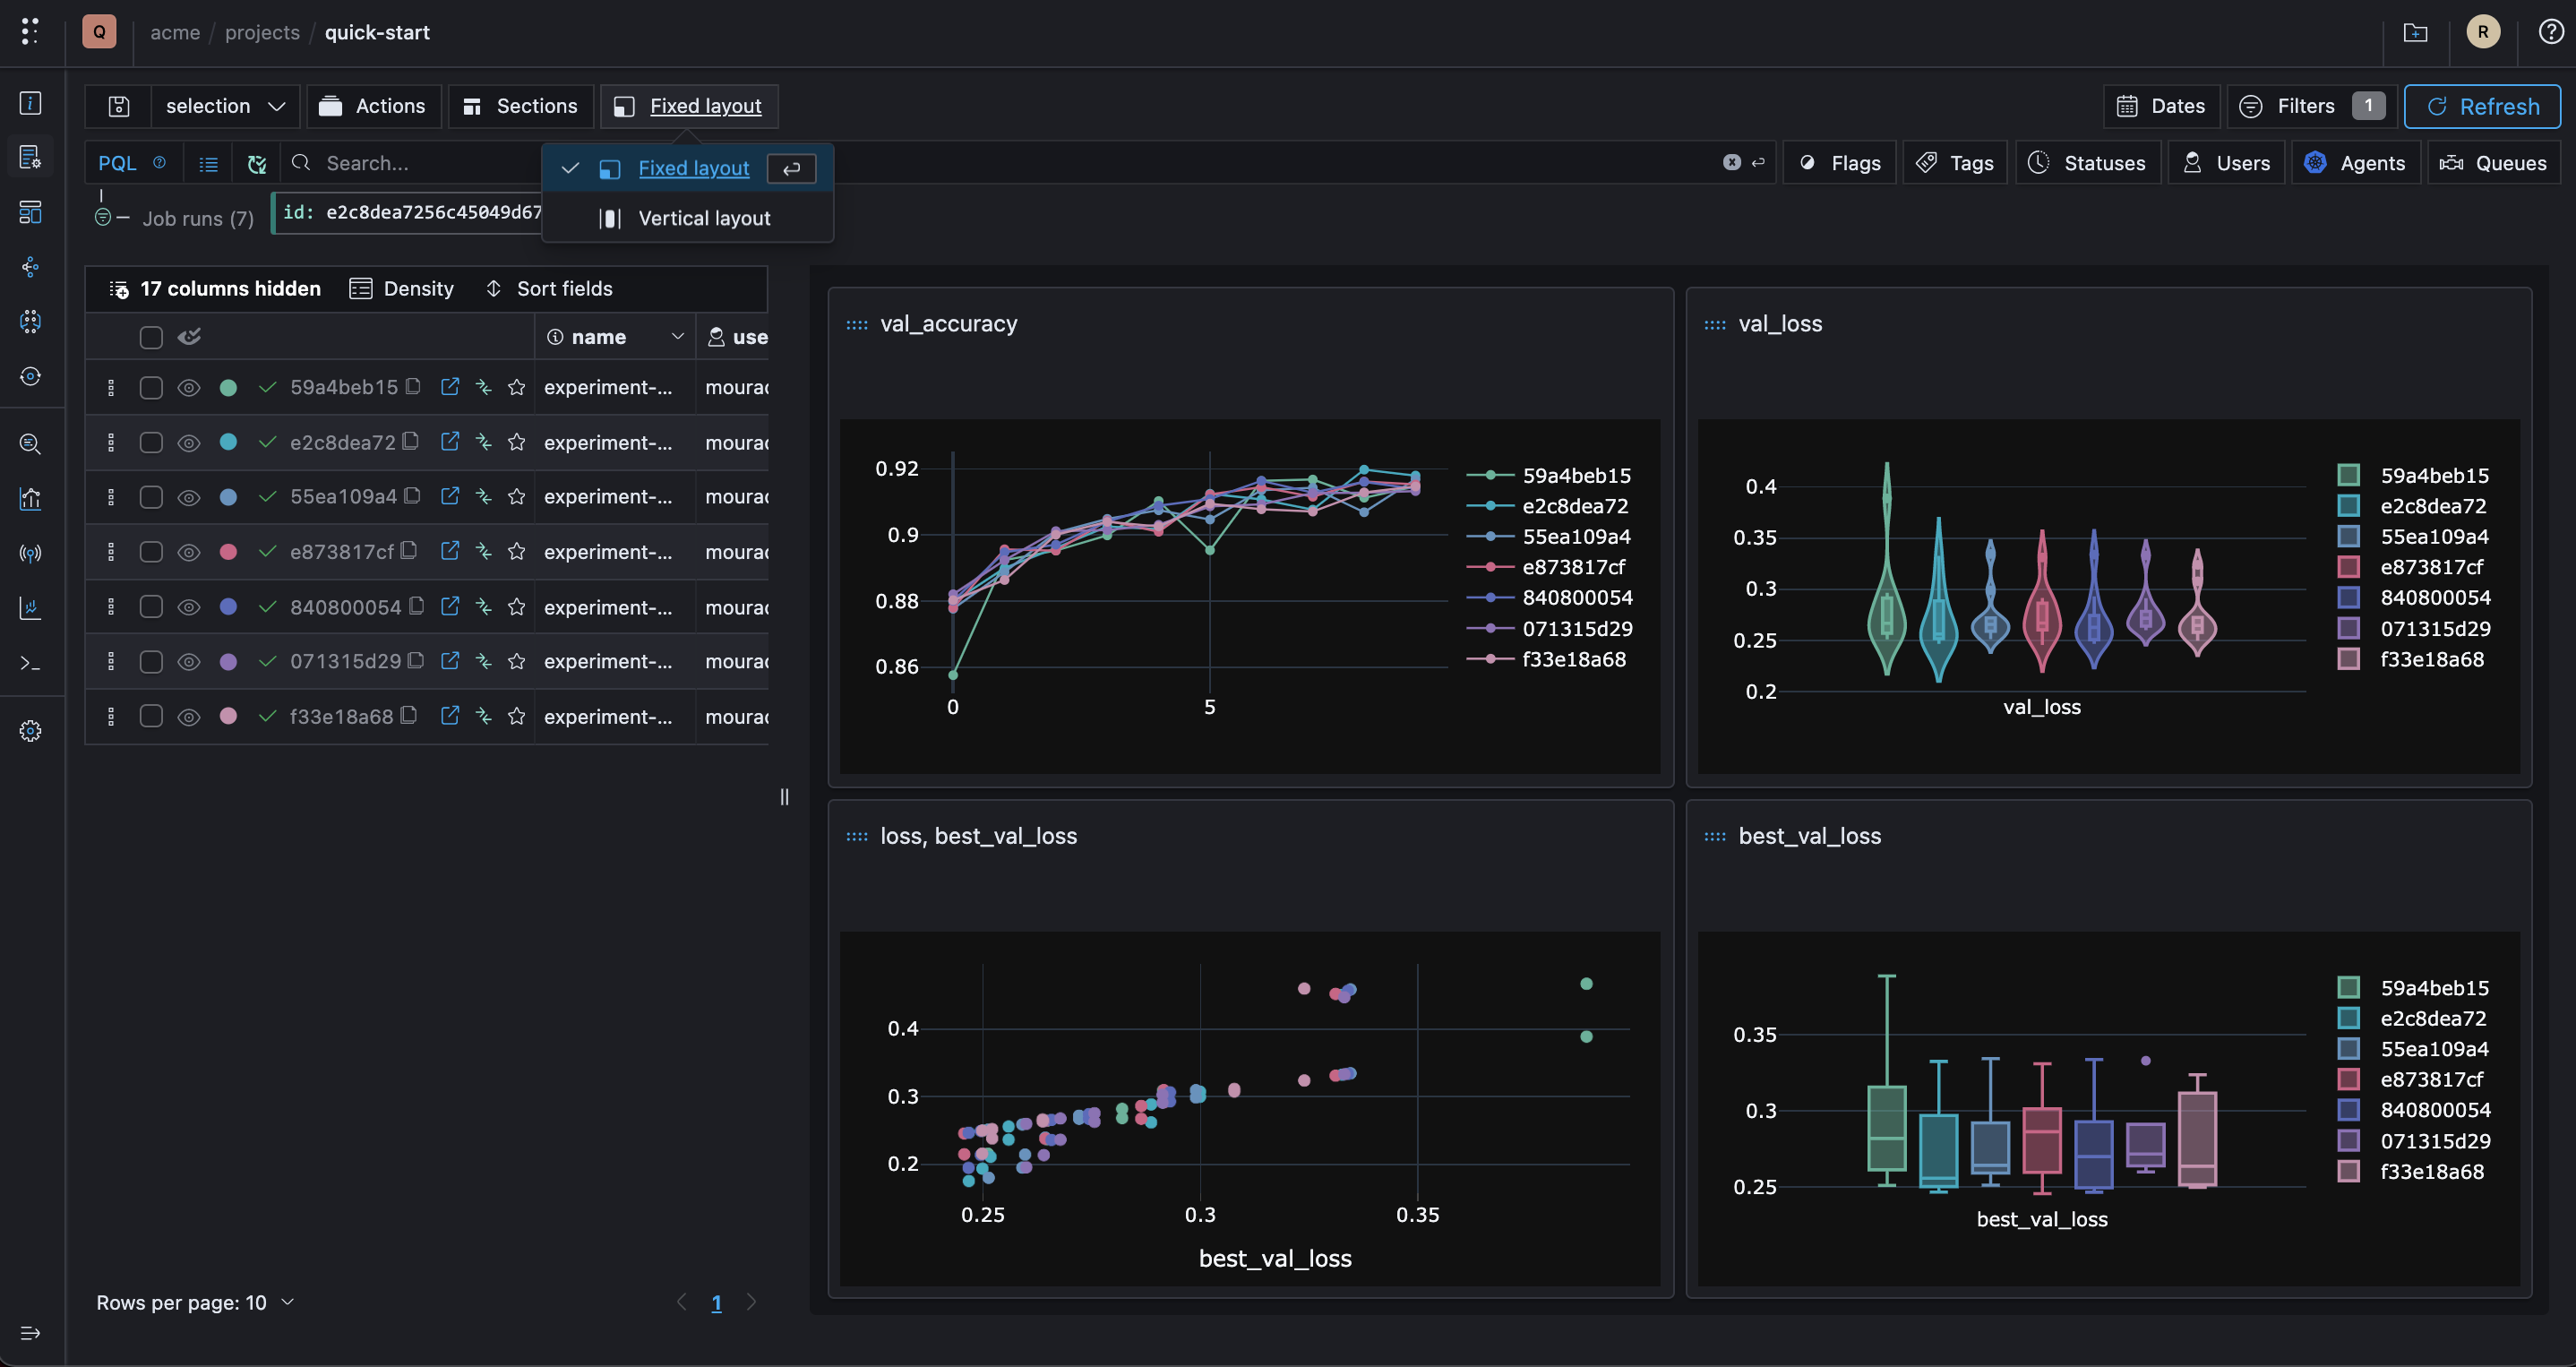Collapse the Job runs (7) group
Viewport: 2576px width, 1367px height.
[103, 218]
